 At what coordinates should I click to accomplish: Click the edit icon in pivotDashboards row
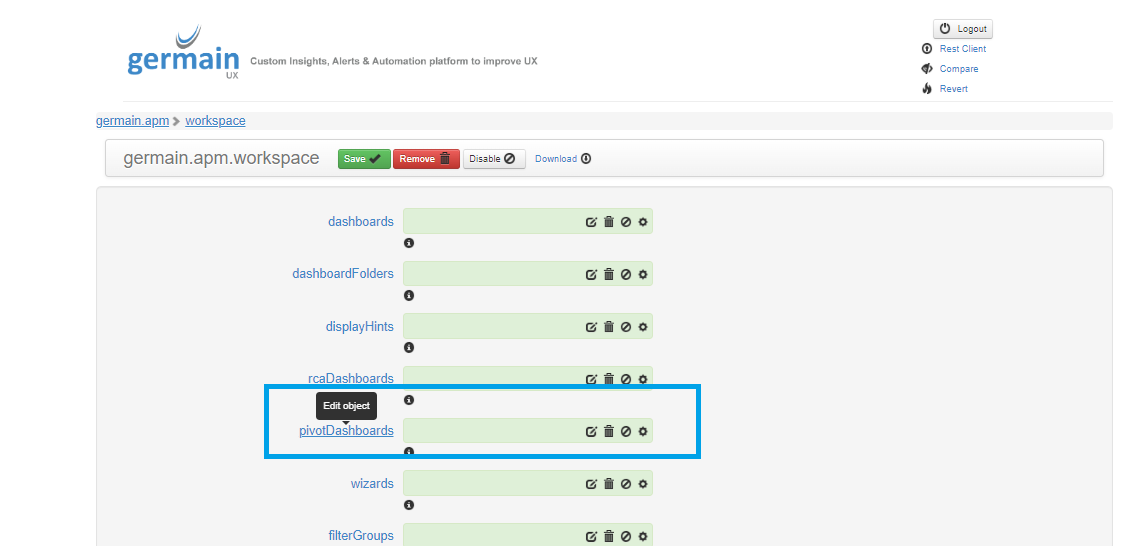(x=591, y=431)
